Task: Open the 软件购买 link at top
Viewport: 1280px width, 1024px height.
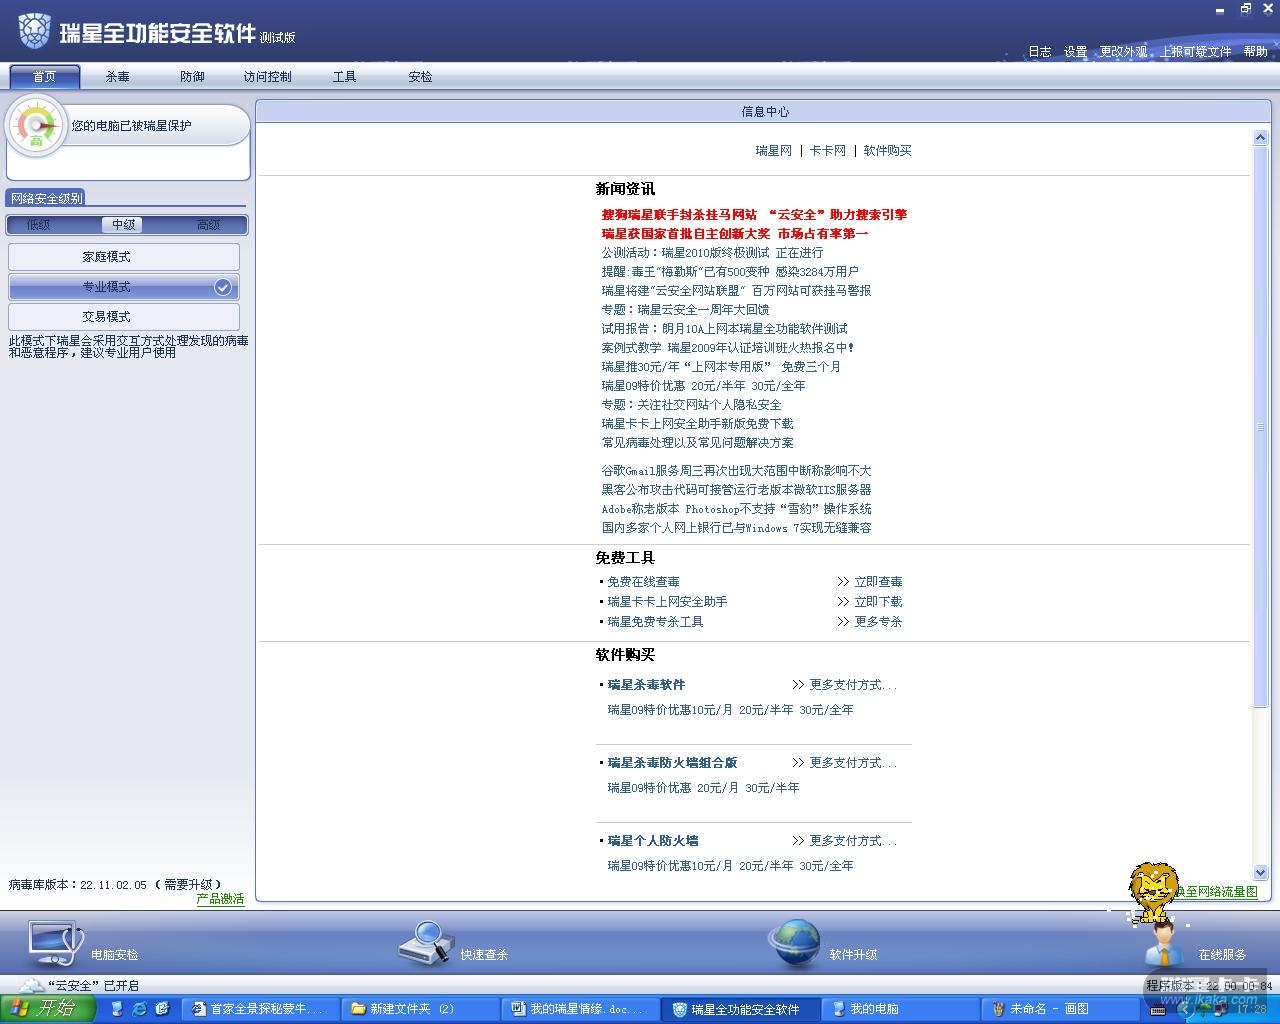Action: [888, 151]
